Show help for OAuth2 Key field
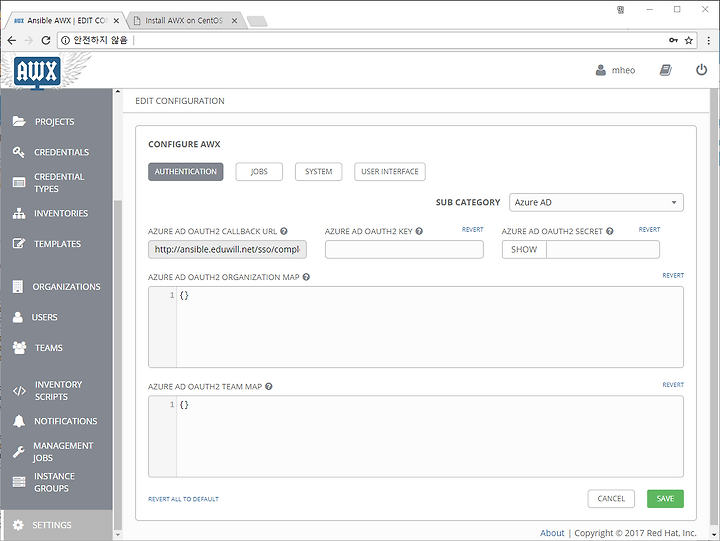The height and width of the screenshot is (541, 720). (x=419, y=231)
